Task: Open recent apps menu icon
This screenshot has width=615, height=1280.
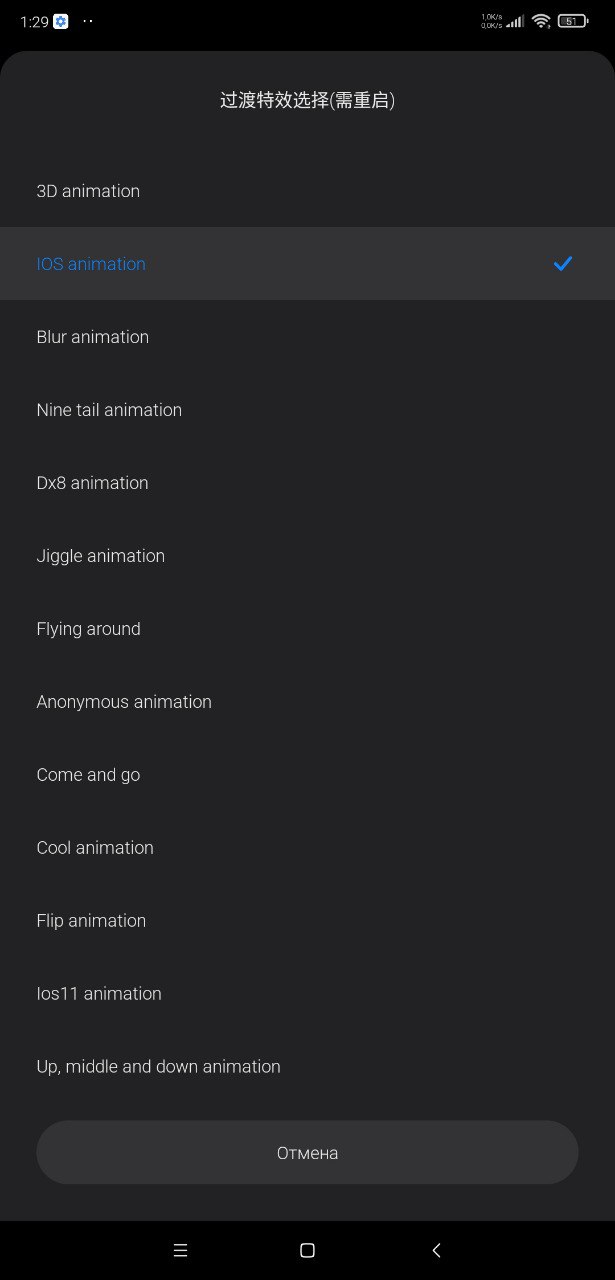Action: [180, 1250]
